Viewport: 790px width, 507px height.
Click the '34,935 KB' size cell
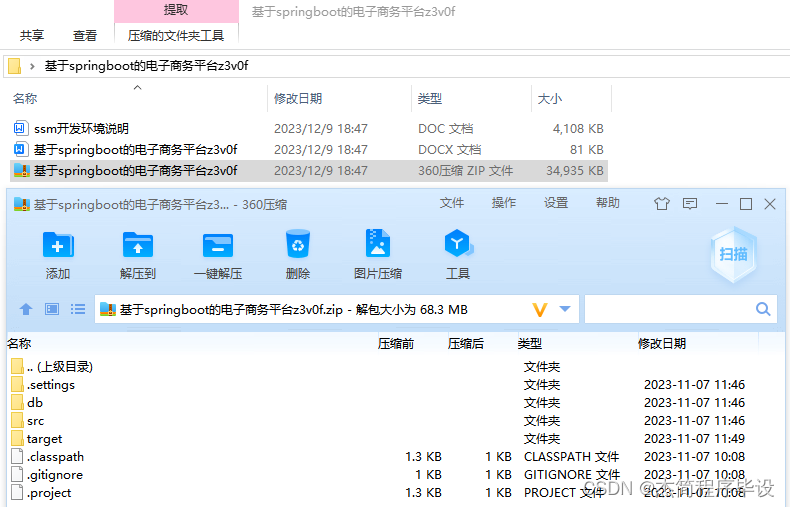574,171
